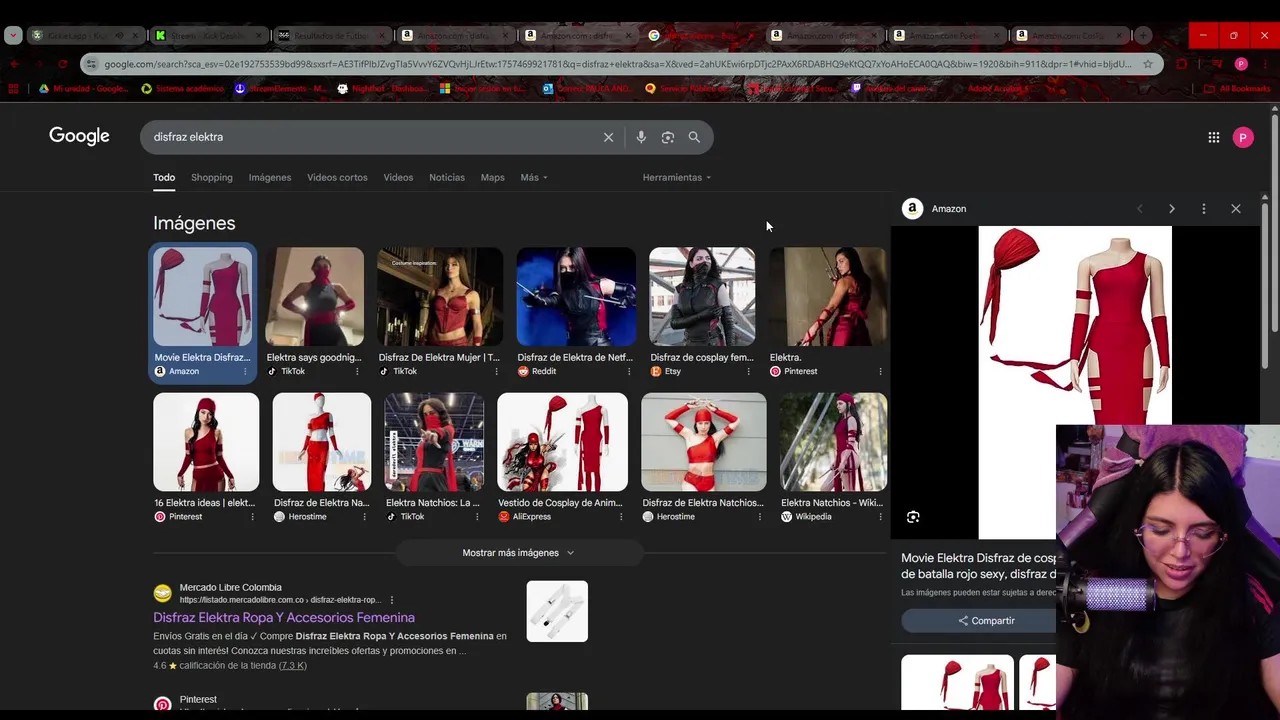Open 'Disfraz De Elektra Mujer' TikTok thumbnail
The image size is (1280, 720).
pyautogui.click(x=440, y=297)
